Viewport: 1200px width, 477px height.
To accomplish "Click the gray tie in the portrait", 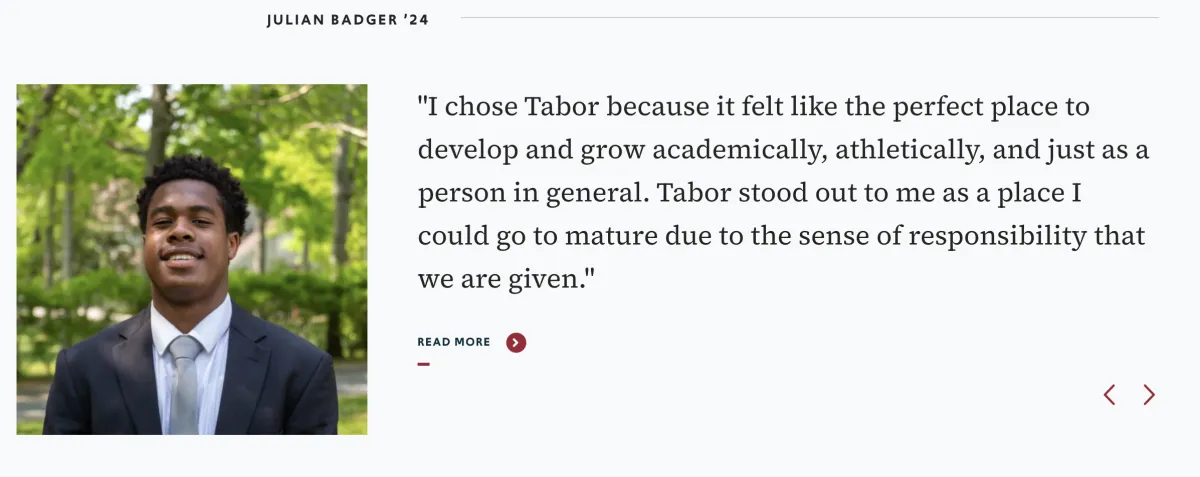I will click(x=185, y=384).
